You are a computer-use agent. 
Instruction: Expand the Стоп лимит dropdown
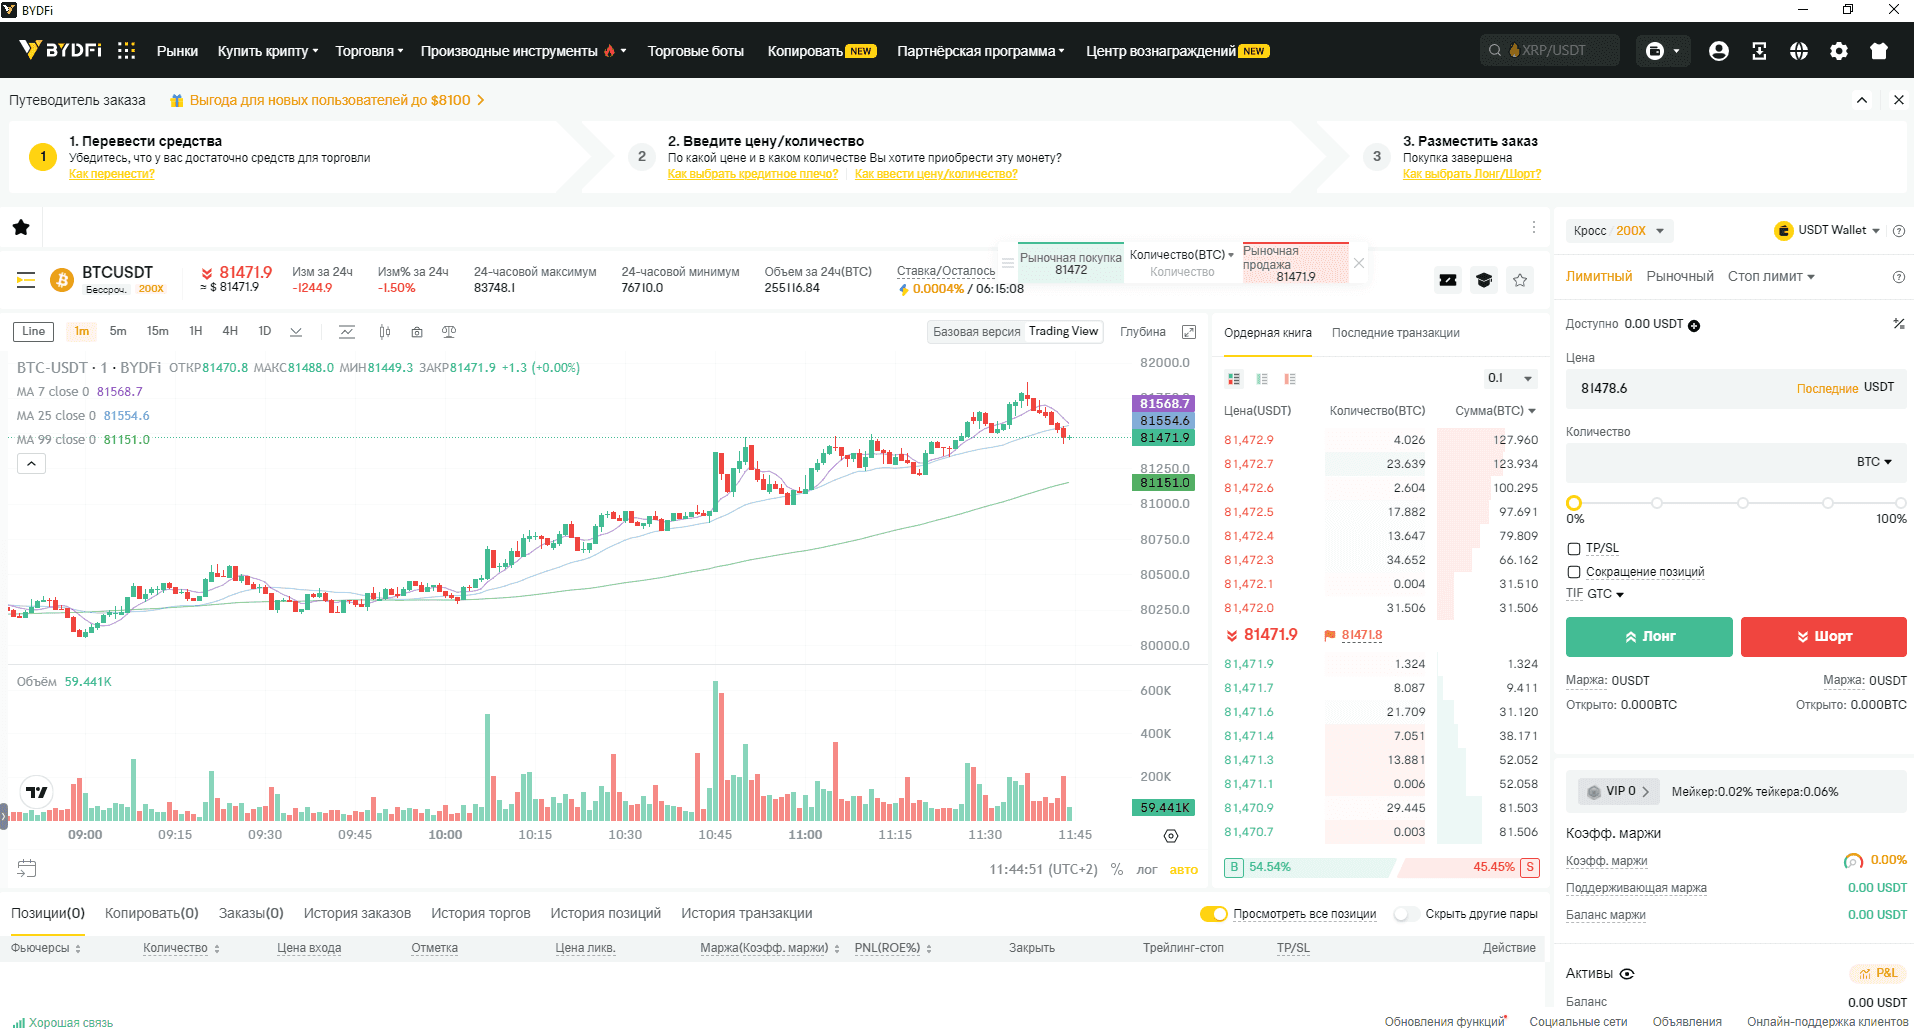(x=1771, y=276)
